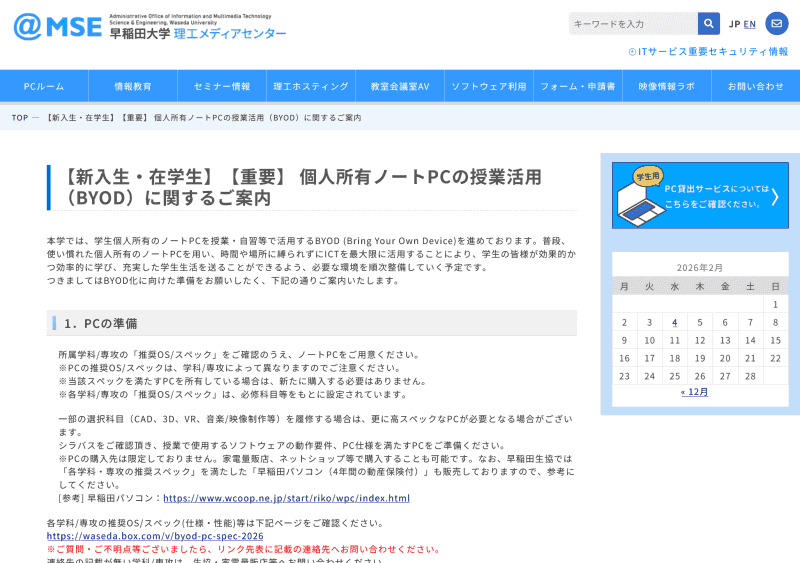The image size is (800, 563).
Task: Click the page title 個人所有ノートPCの授業活用
Action: pyautogui.click(x=420, y=177)
